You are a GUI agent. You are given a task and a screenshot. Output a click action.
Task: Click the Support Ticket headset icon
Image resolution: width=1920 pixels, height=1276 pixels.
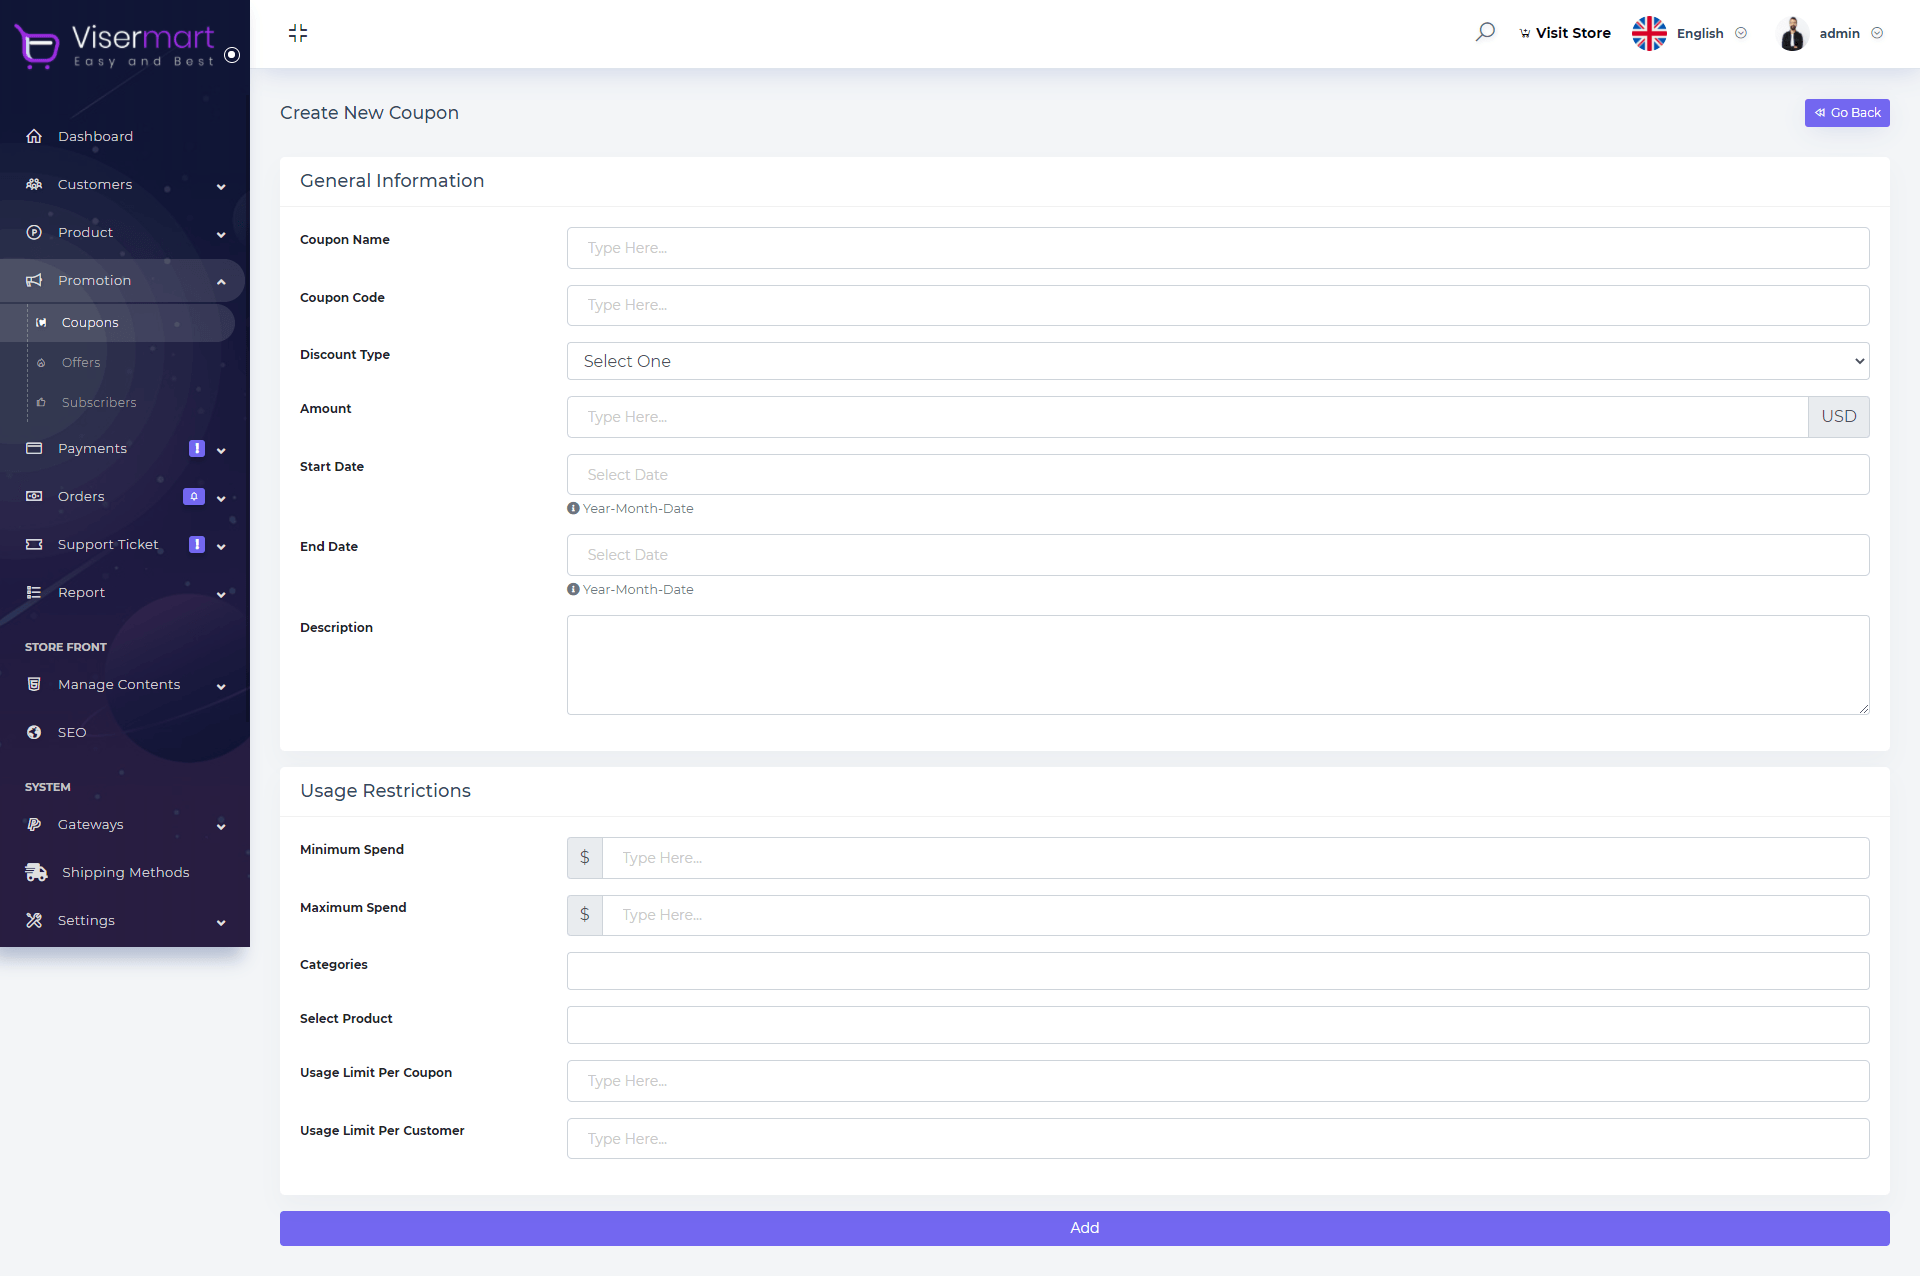[x=31, y=544]
